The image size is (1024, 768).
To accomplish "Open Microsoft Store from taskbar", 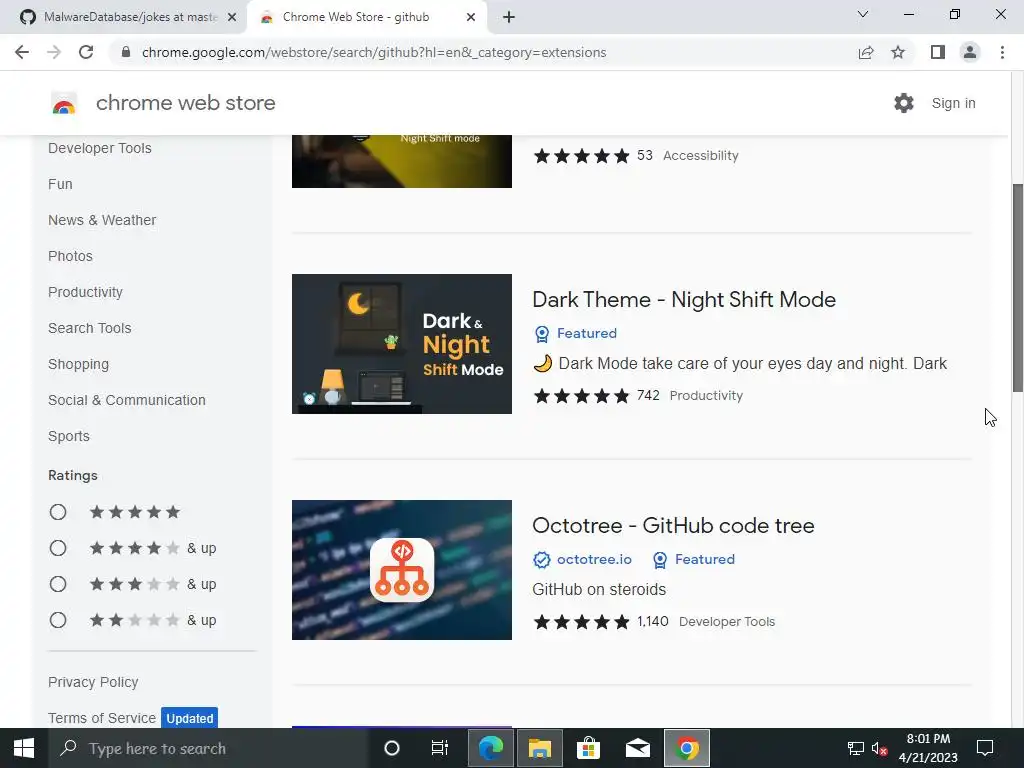I will (588, 748).
